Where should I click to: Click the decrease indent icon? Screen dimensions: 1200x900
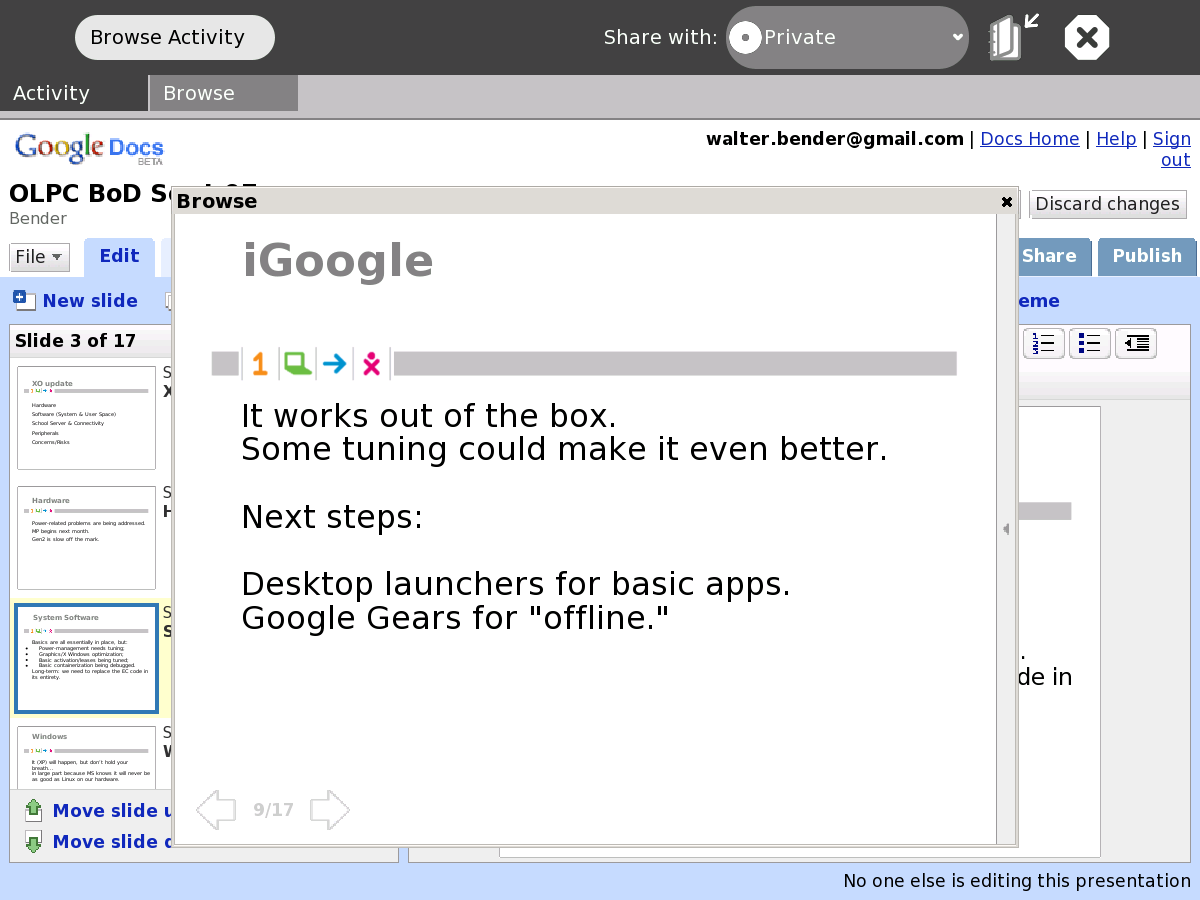click(1135, 343)
